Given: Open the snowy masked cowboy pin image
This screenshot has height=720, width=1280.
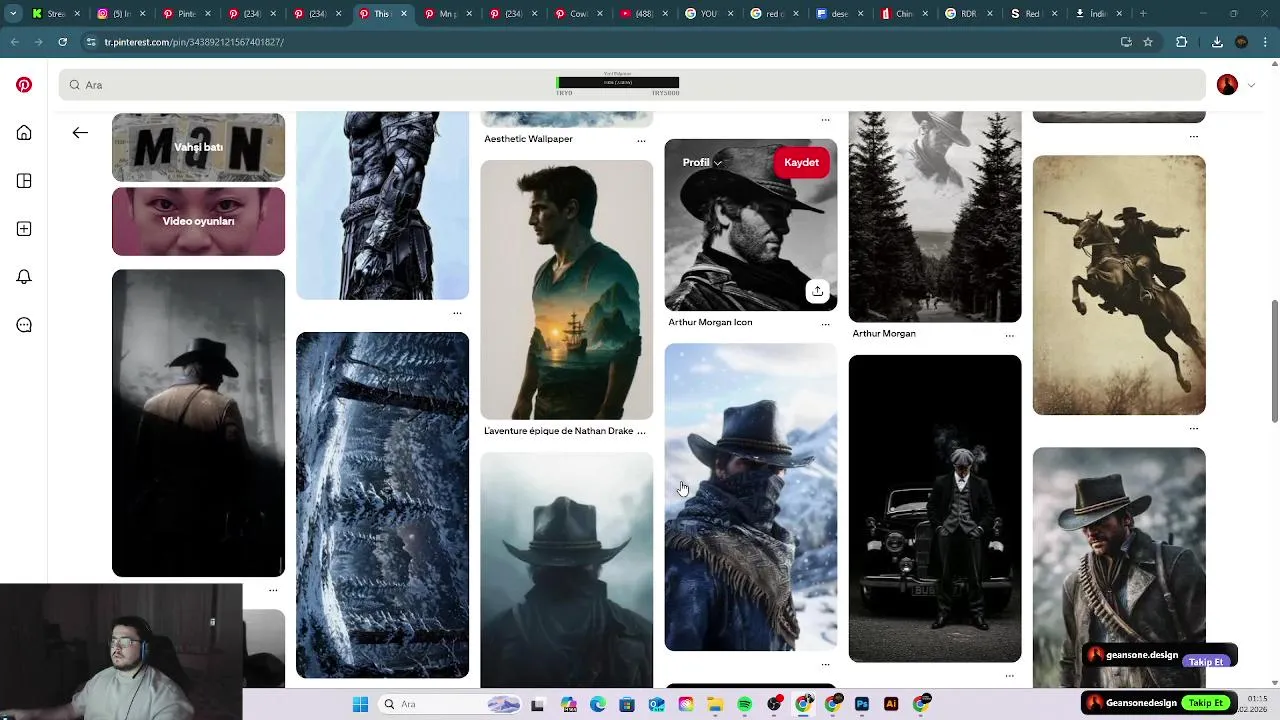Looking at the screenshot, I should 751,497.
